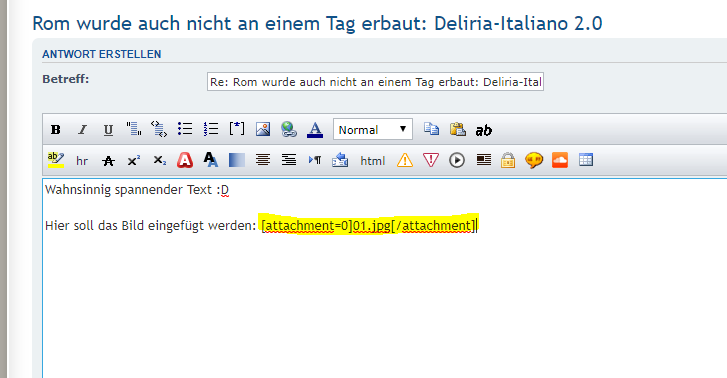Open font color picker (blue A)
Screen dimensions: 727x378
pos(315,129)
